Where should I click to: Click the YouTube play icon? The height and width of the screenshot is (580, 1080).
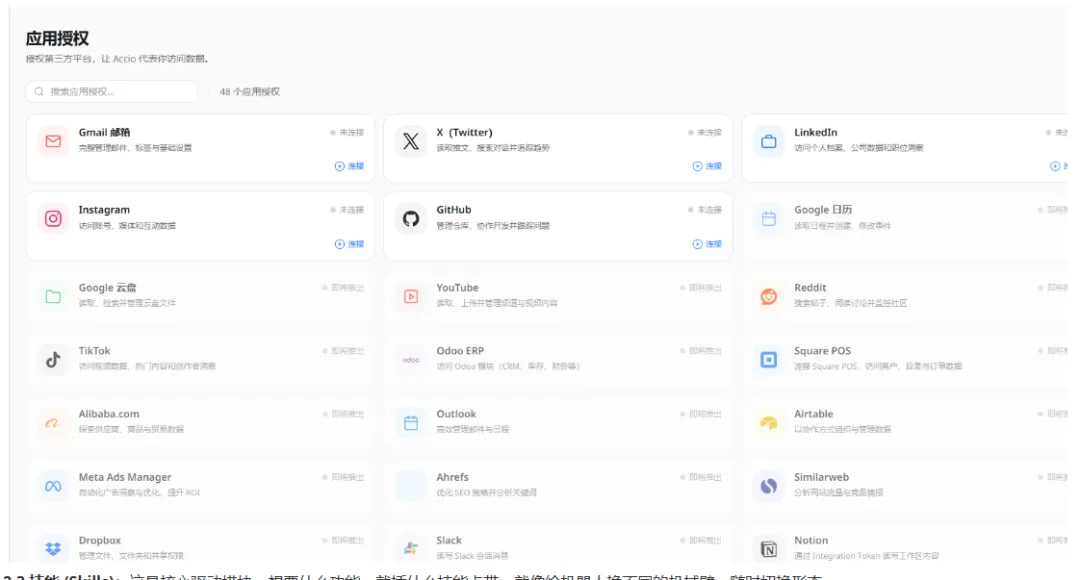[x=411, y=296]
